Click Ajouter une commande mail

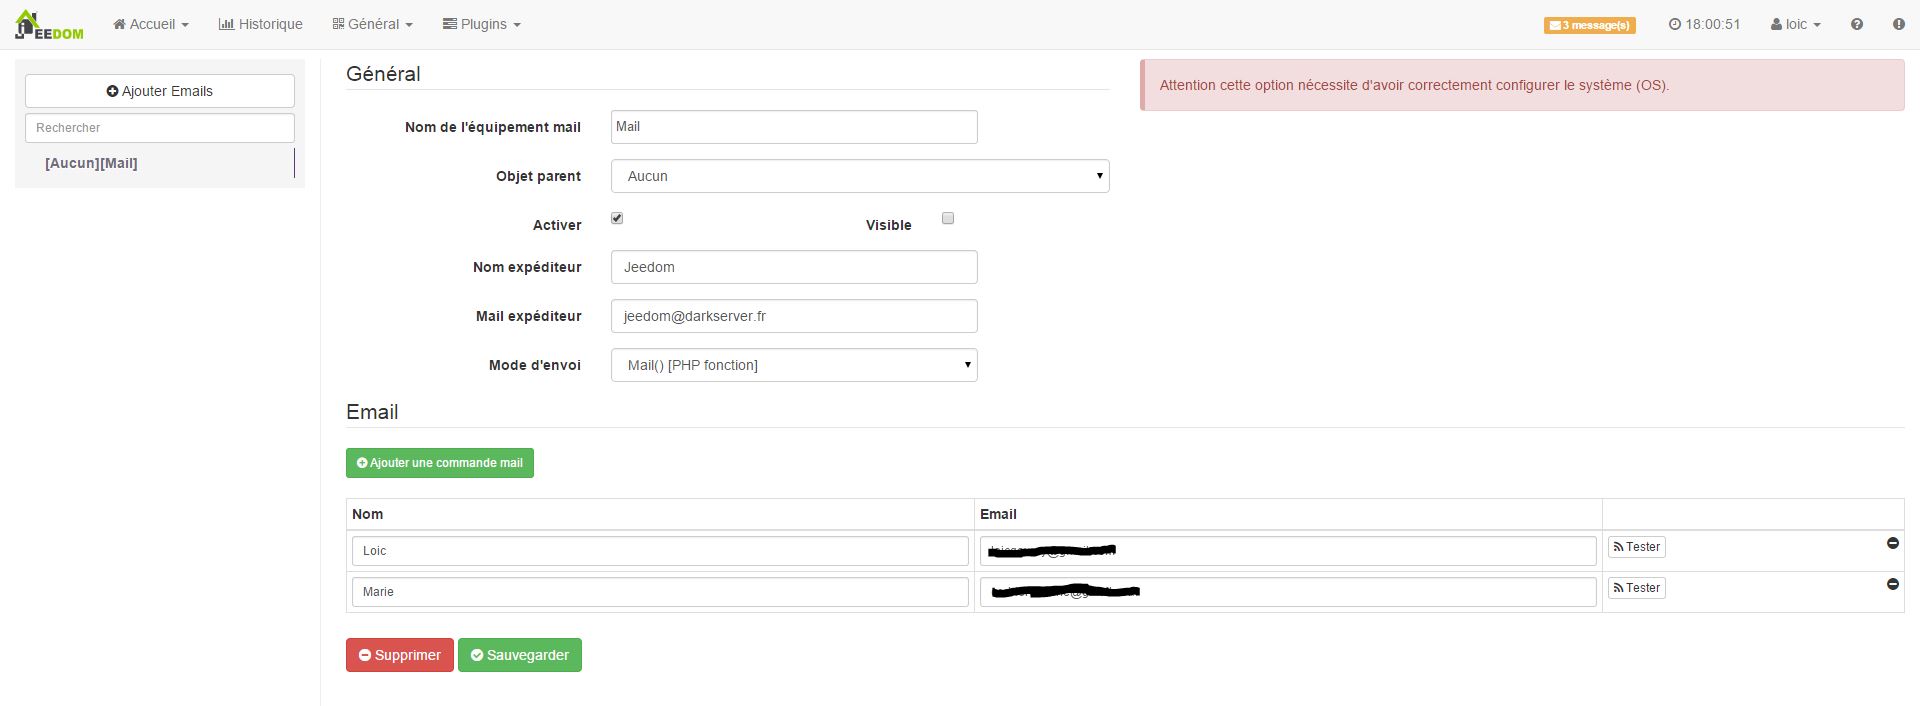[x=439, y=463]
